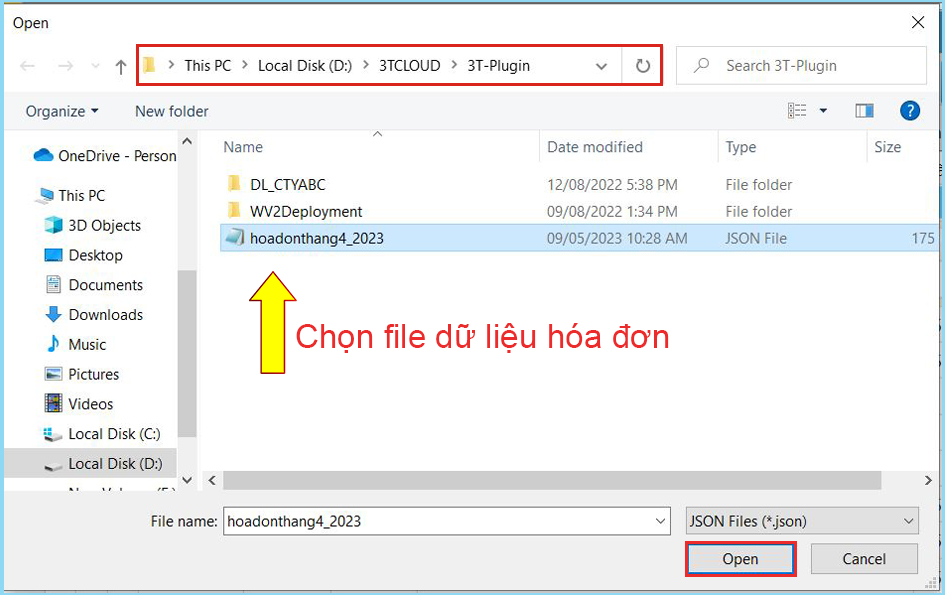Select the hoadonthang4_2023 JSON file
The height and width of the screenshot is (595, 945).
pyautogui.click(x=316, y=238)
